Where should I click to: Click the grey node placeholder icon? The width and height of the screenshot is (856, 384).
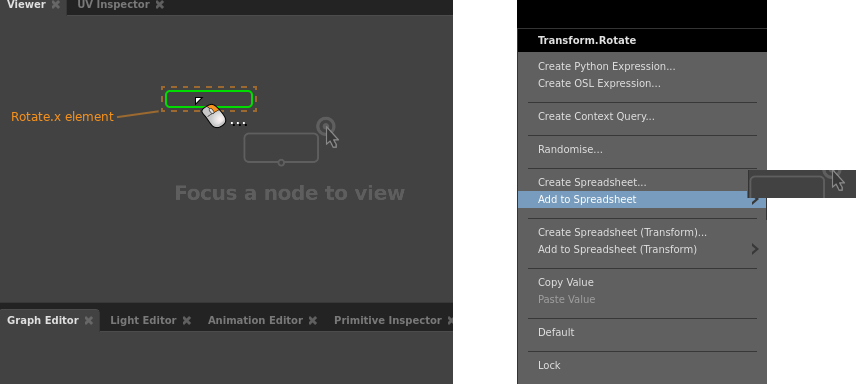tap(281, 148)
